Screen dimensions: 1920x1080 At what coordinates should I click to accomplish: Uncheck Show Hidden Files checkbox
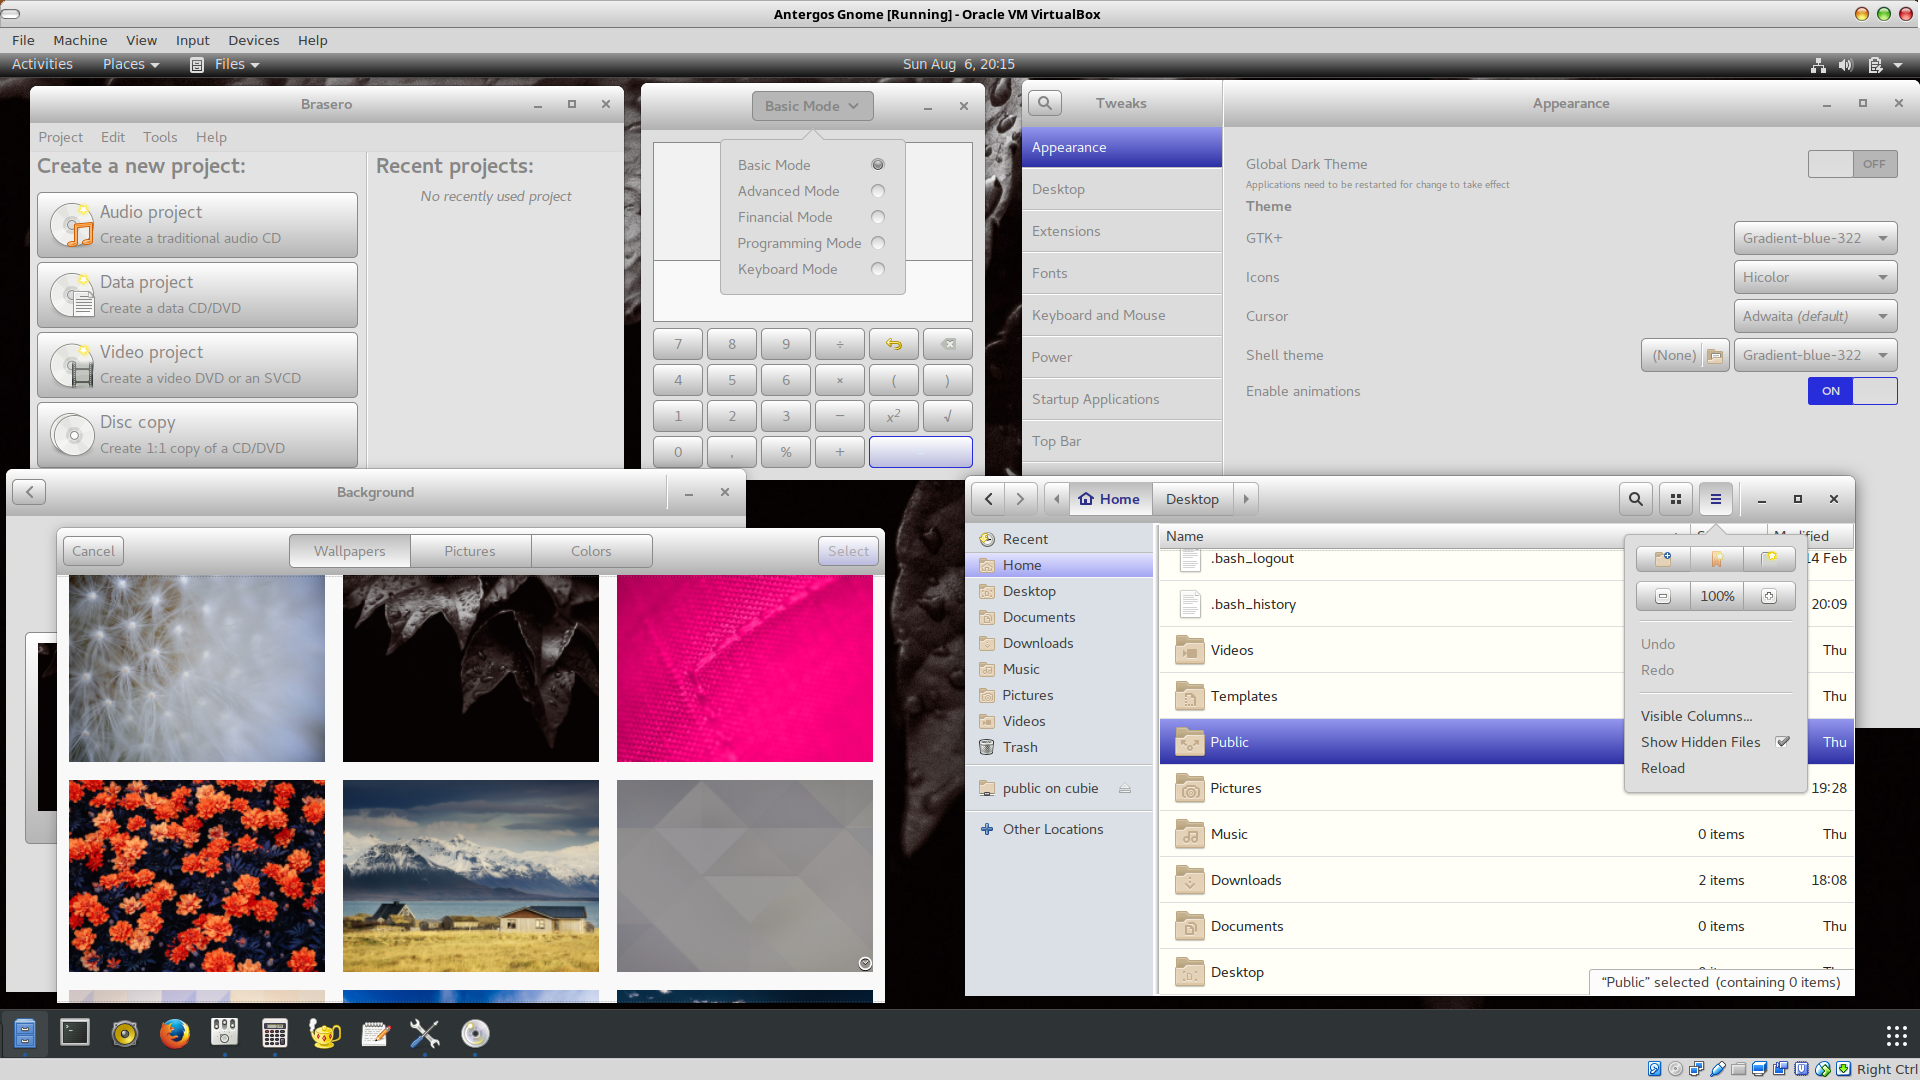[x=1782, y=742]
